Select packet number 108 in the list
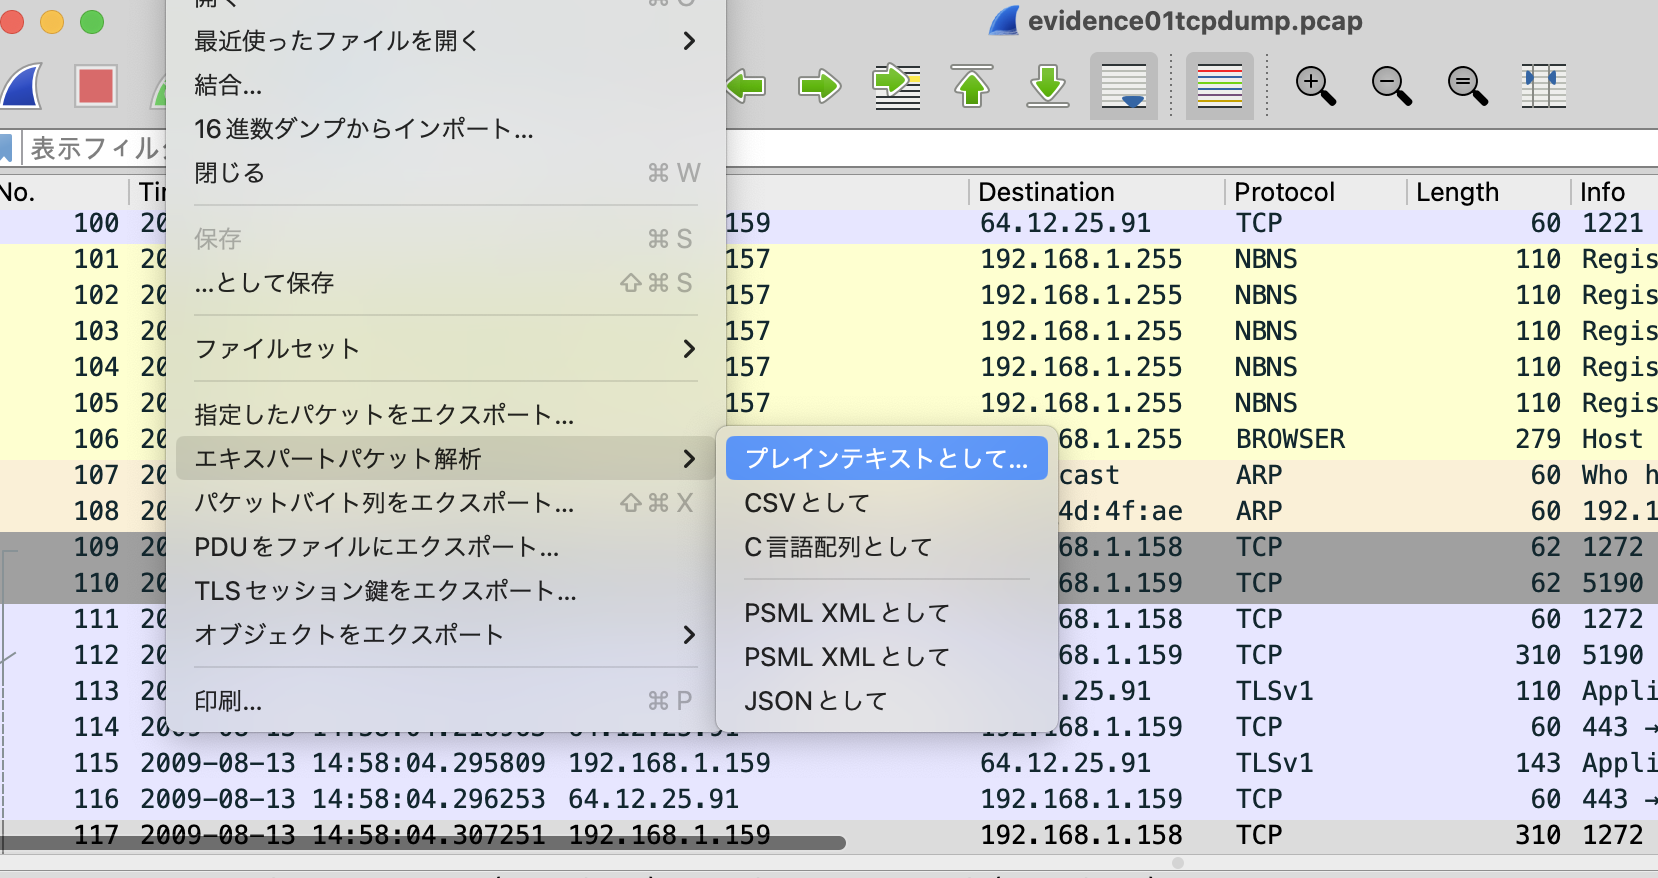1658x878 pixels. point(96,511)
